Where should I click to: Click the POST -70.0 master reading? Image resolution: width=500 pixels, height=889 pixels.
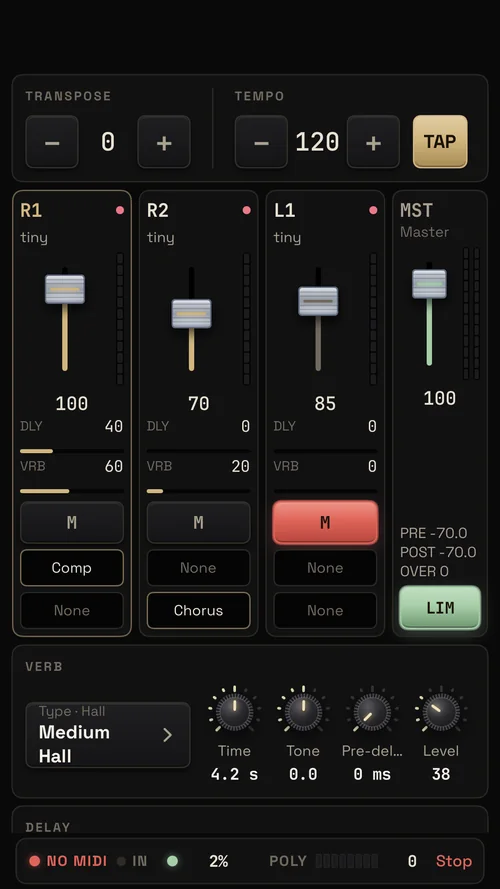tap(438, 552)
